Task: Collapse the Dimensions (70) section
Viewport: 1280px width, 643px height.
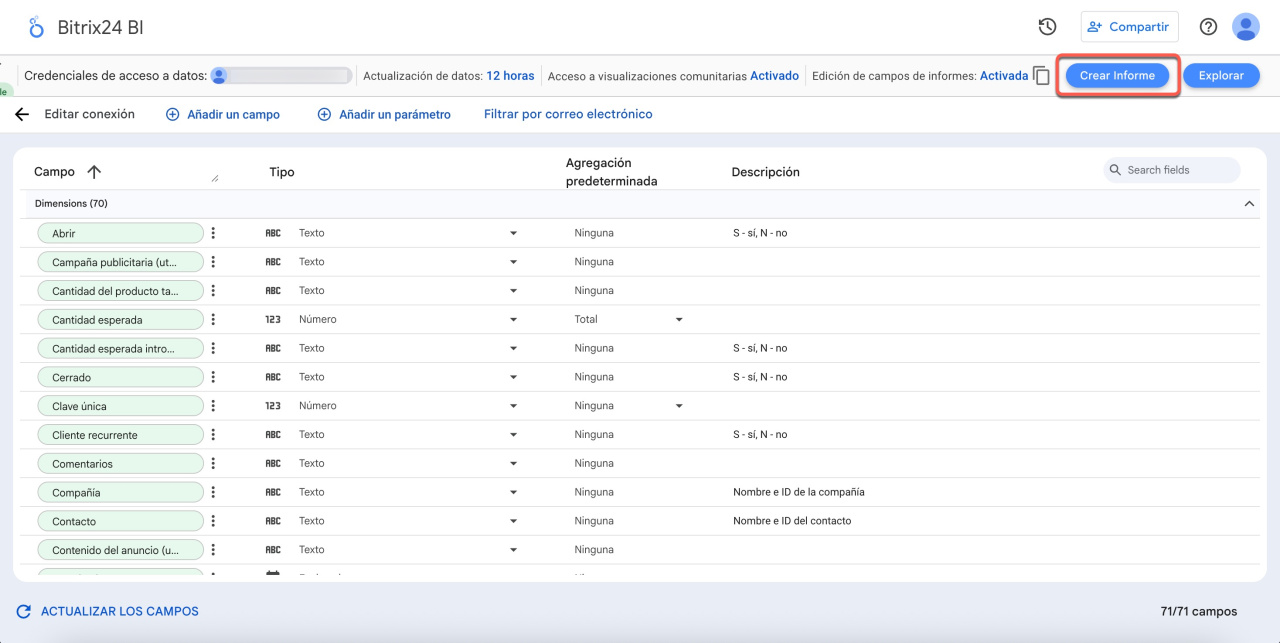Action: [1248, 204]
